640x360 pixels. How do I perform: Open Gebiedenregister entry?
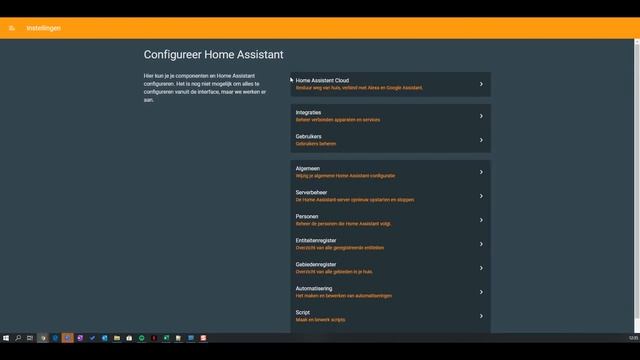[391, 268]
